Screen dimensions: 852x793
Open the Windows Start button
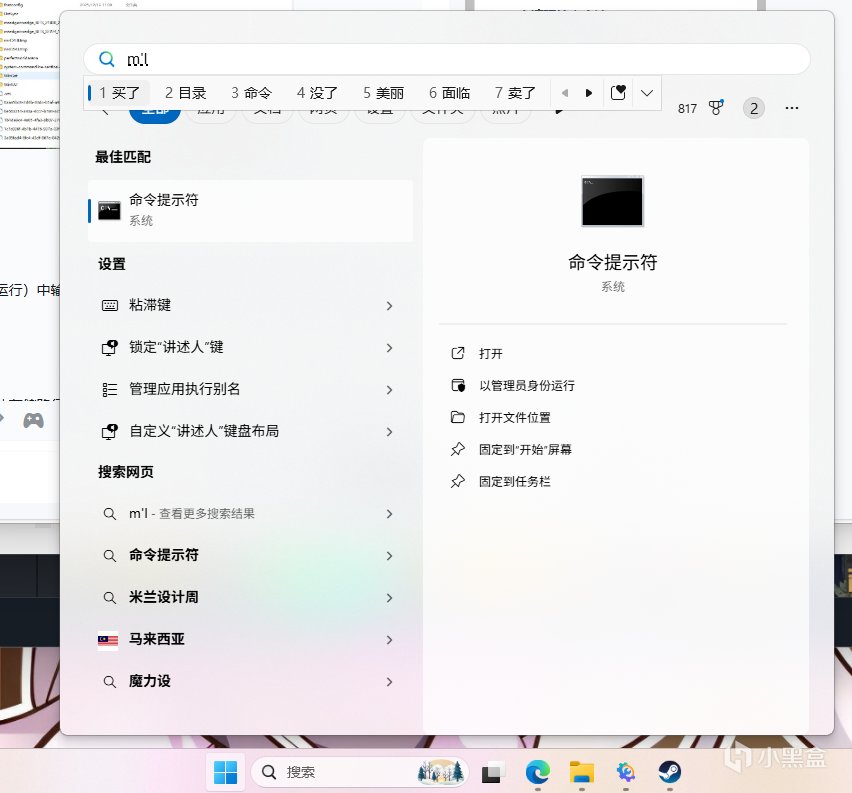point(225,772)
